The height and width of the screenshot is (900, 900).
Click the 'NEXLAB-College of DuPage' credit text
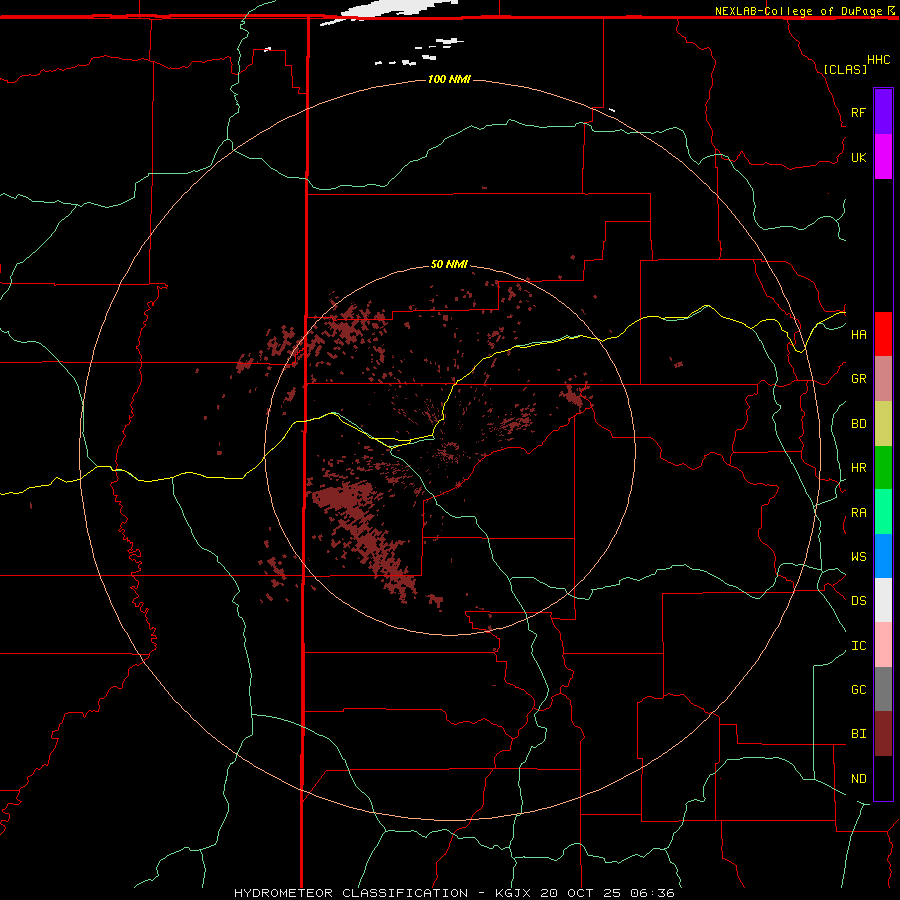tap(798, 11)
